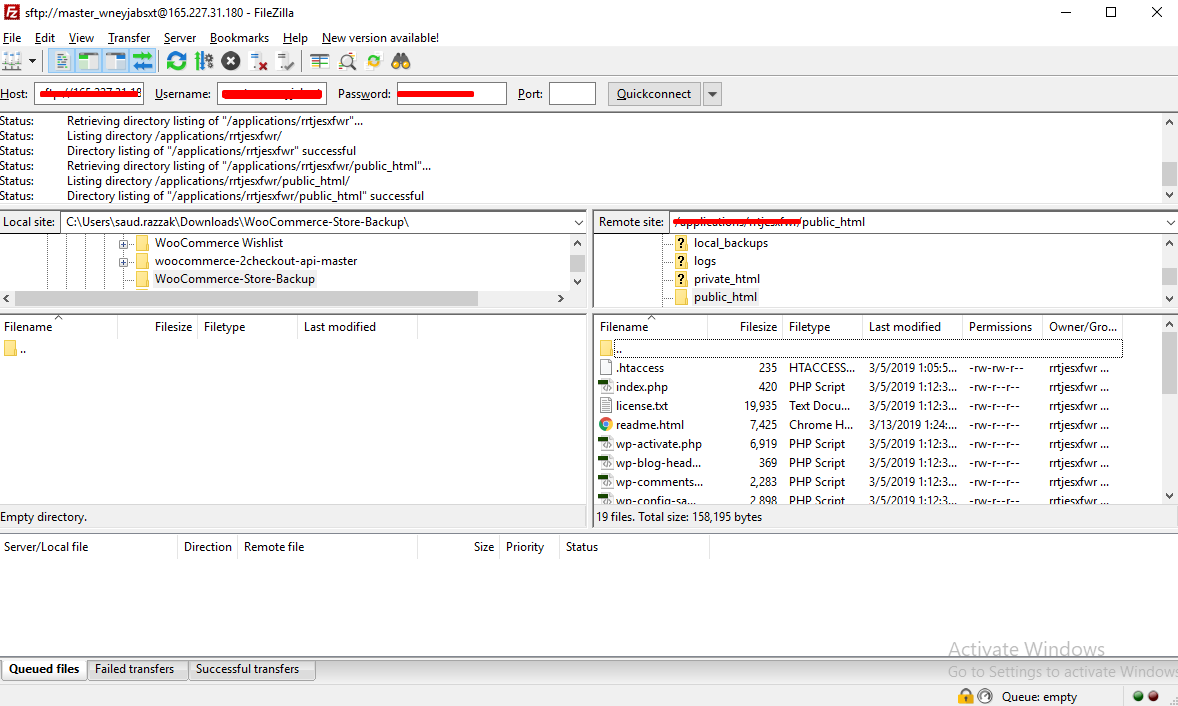Click the wp-activate.php file icon
1178x706 pixels.
(606, 444)
